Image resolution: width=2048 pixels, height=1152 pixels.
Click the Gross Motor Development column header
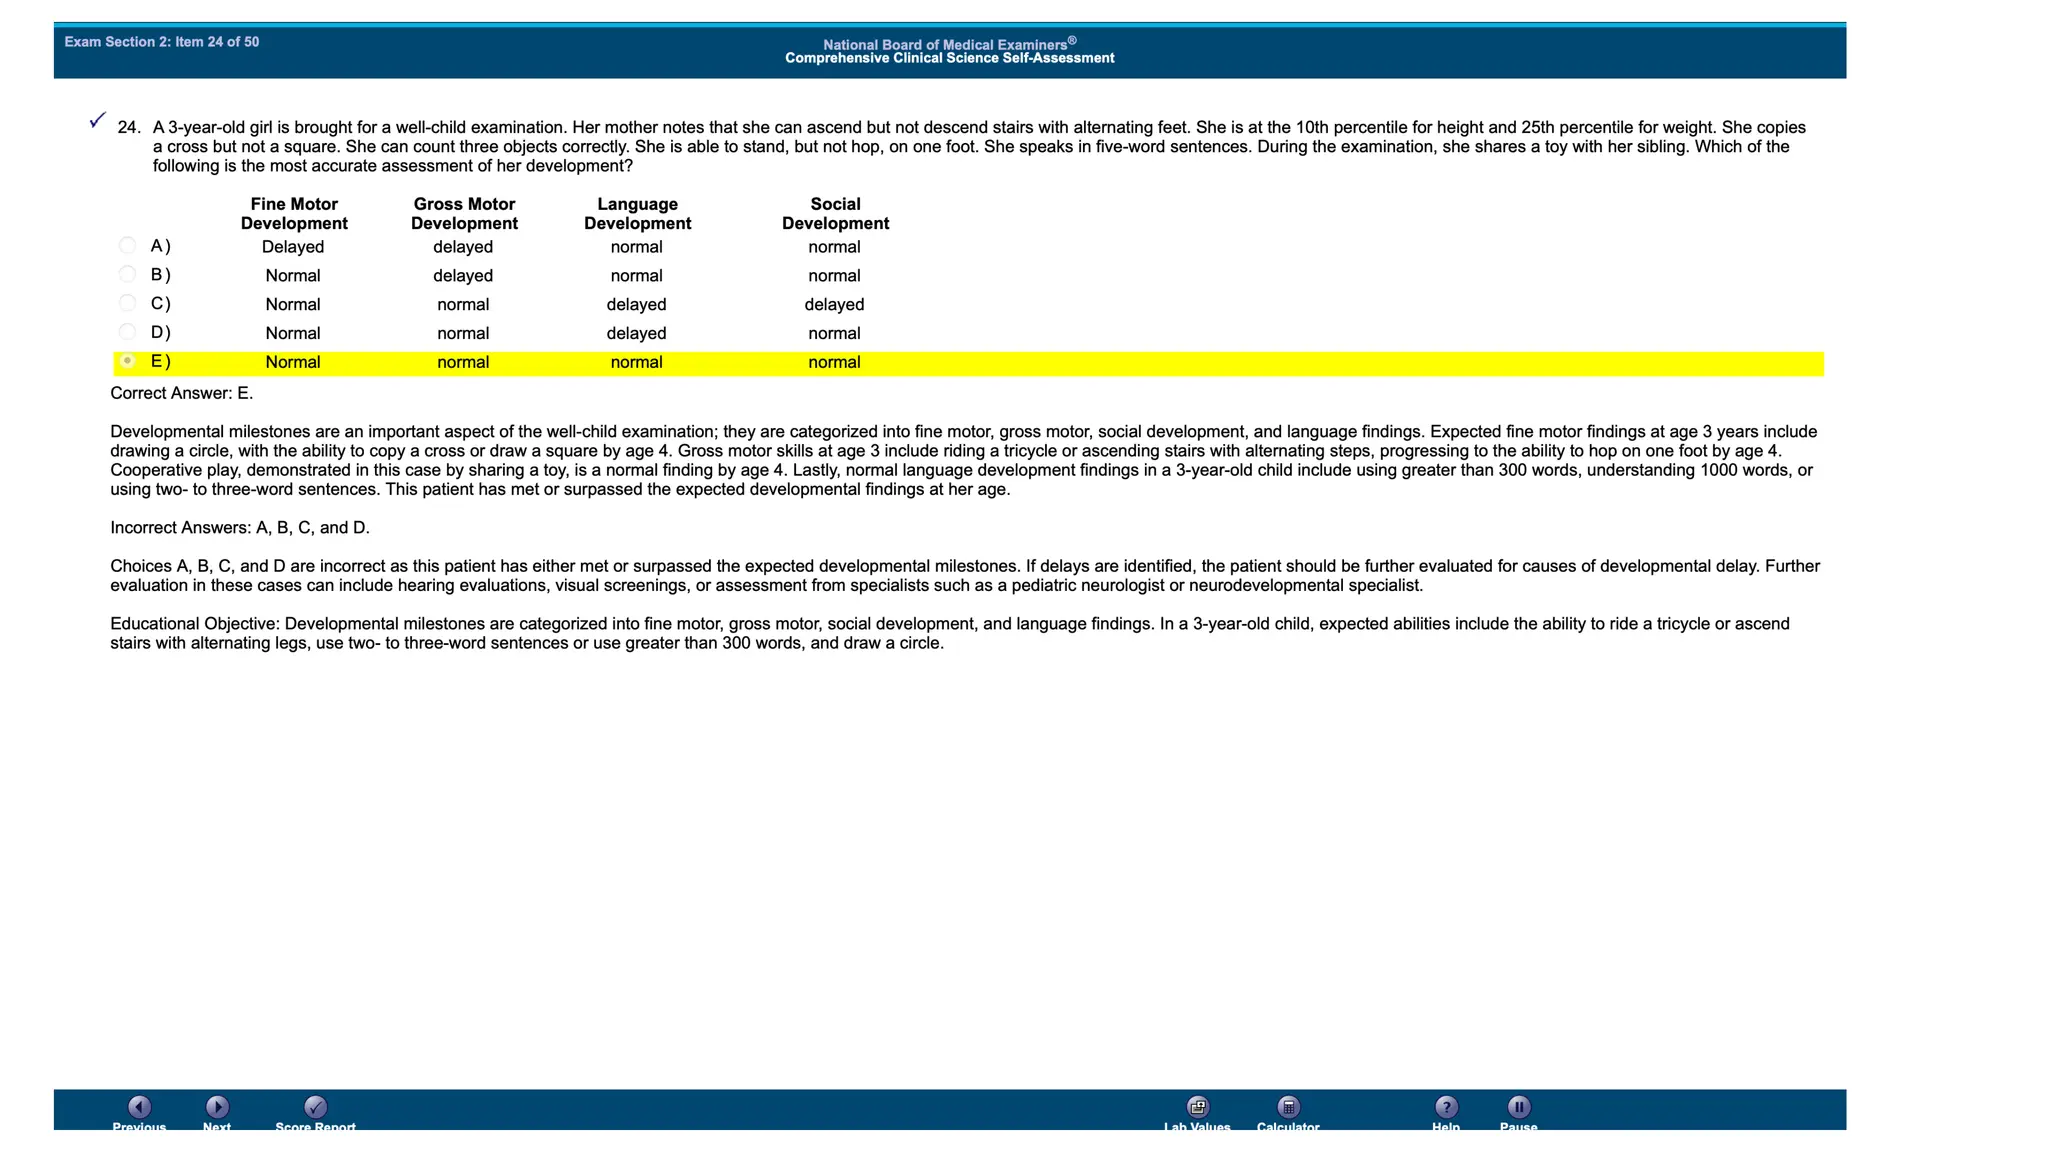tap(464, 214)
